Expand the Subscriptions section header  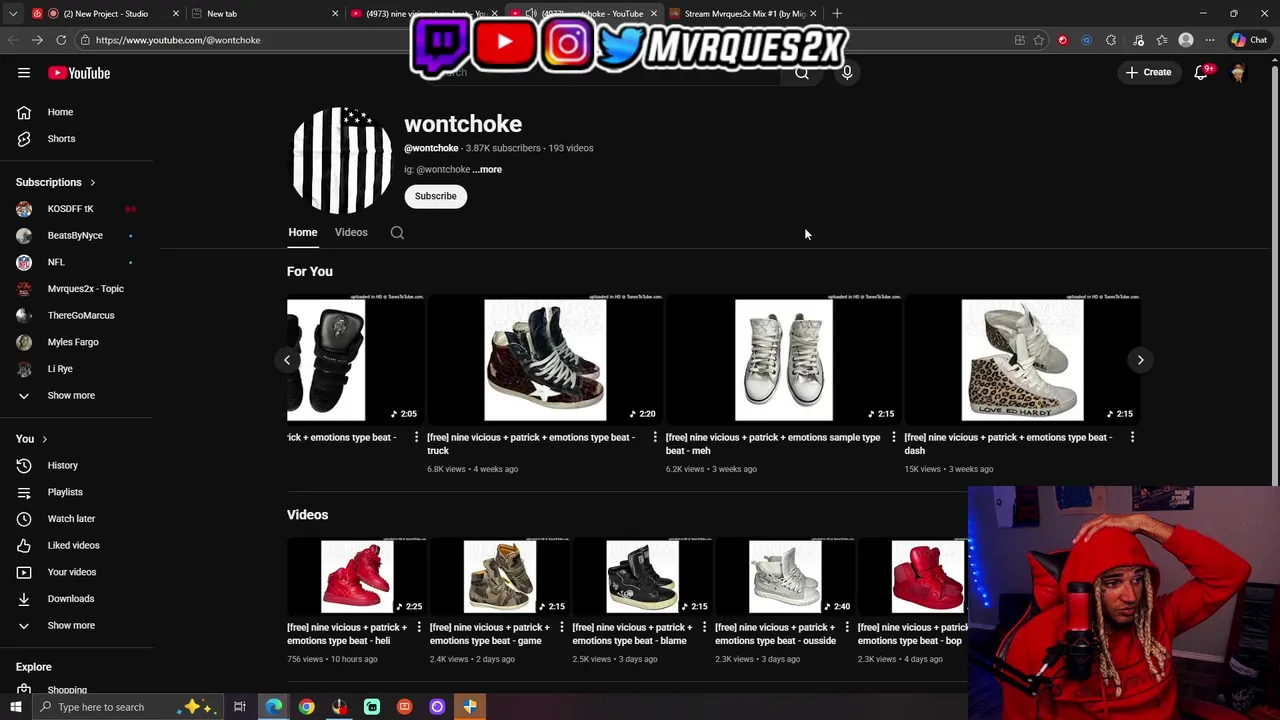[56, 182]
